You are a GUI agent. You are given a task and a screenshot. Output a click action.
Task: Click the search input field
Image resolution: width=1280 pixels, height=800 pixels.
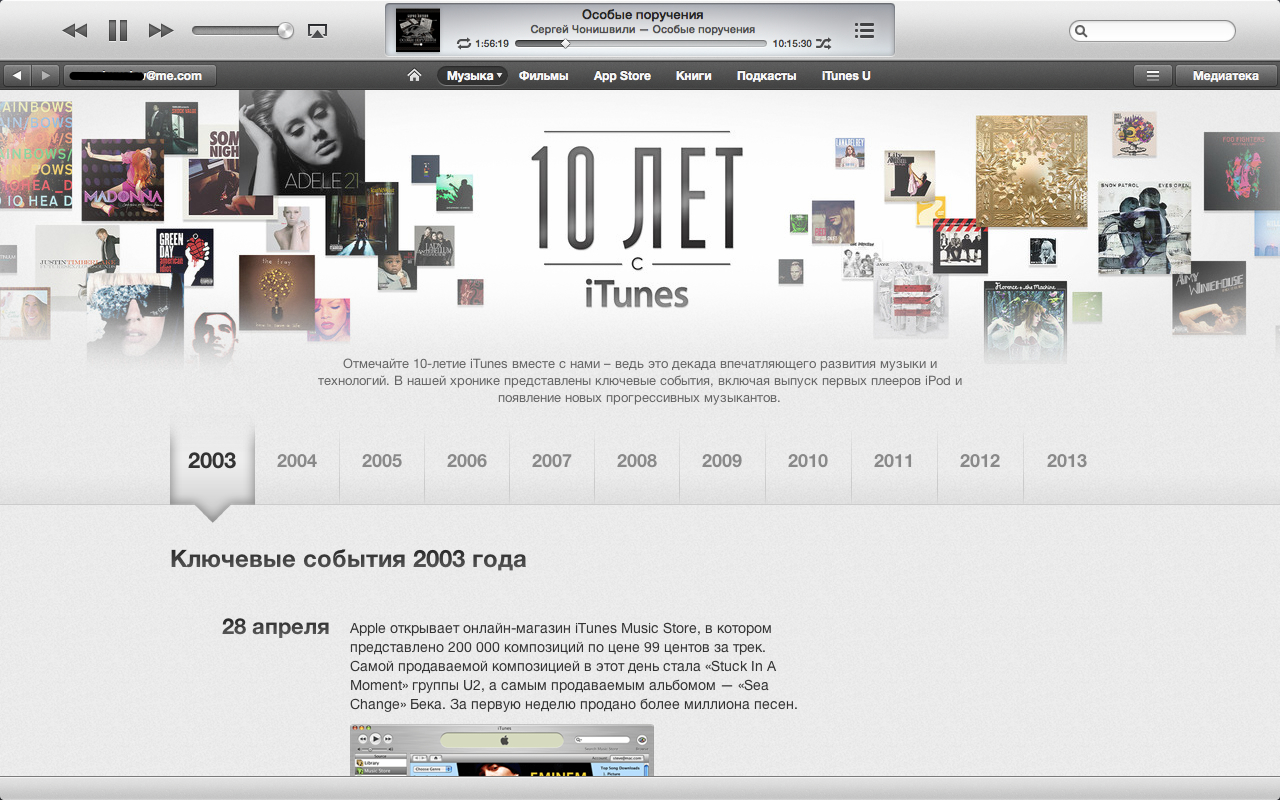pyautogui.click(x=1158, y=31)
